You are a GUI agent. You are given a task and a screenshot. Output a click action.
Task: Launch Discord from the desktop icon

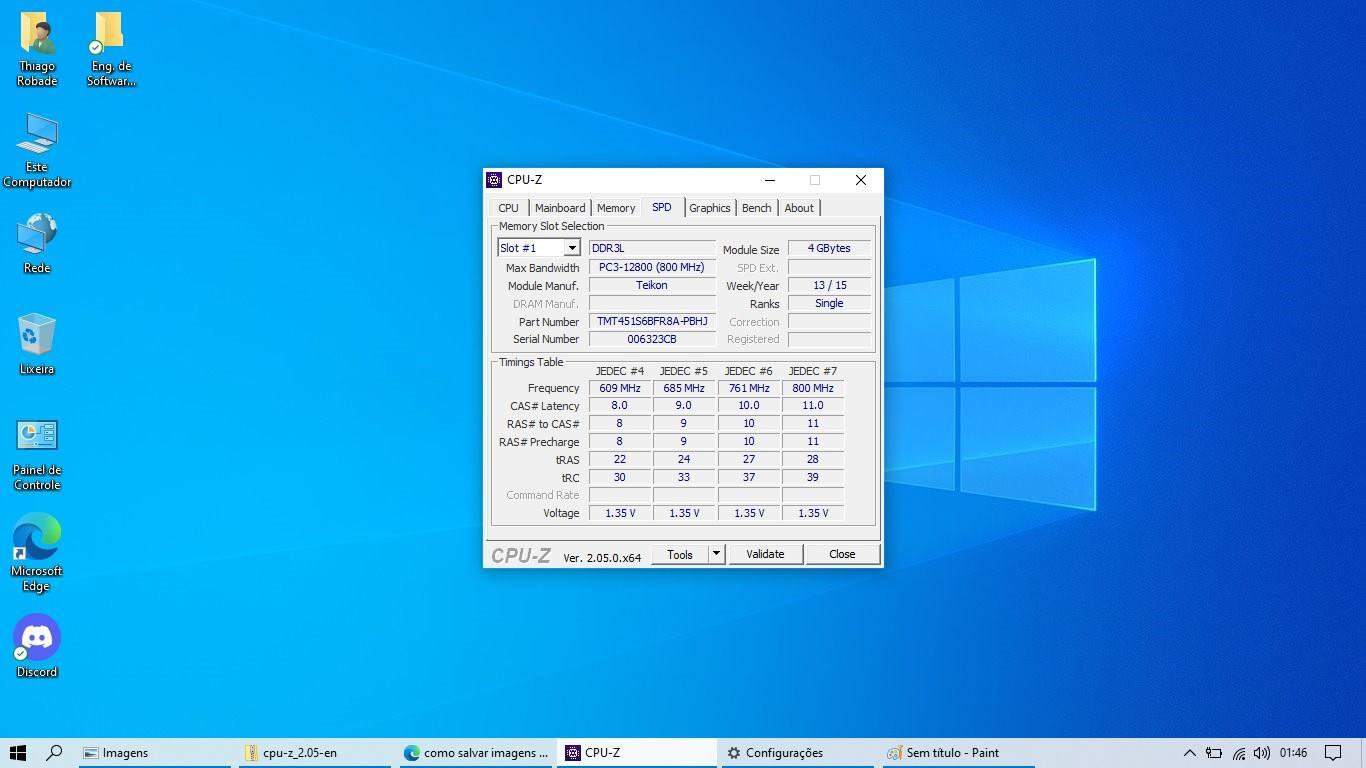(x=37, y=646)
